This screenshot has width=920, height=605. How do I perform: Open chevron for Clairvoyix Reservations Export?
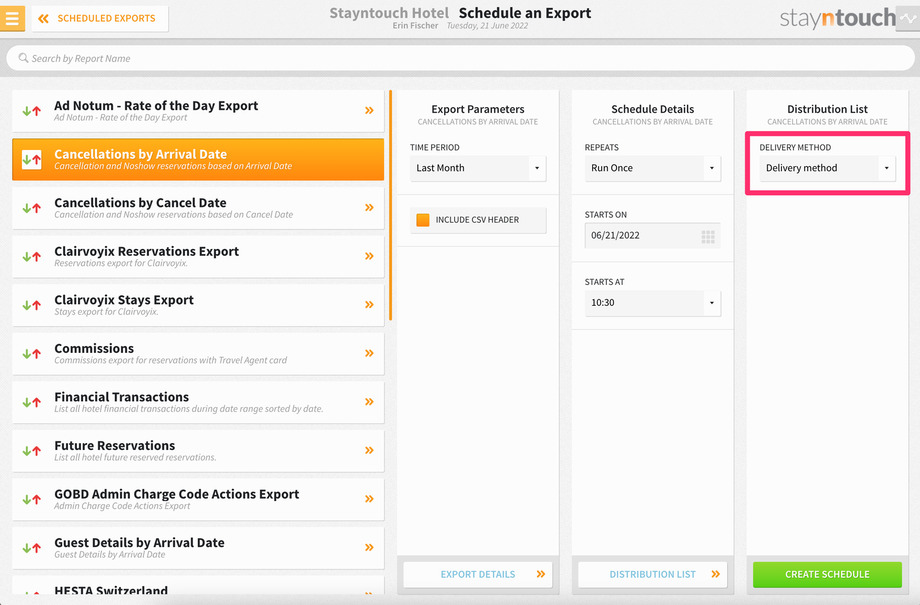(x=369, y=256)
